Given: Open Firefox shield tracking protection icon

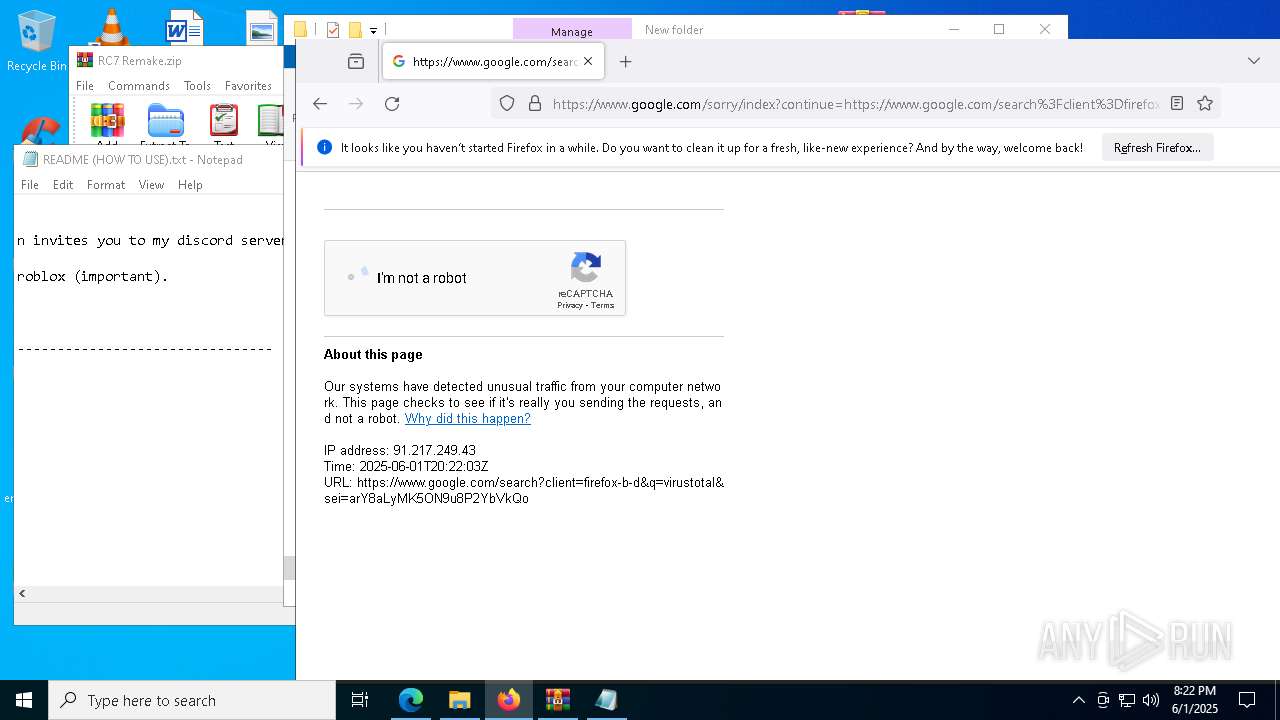Looking at the screenshot, I should tap(507, 103).
